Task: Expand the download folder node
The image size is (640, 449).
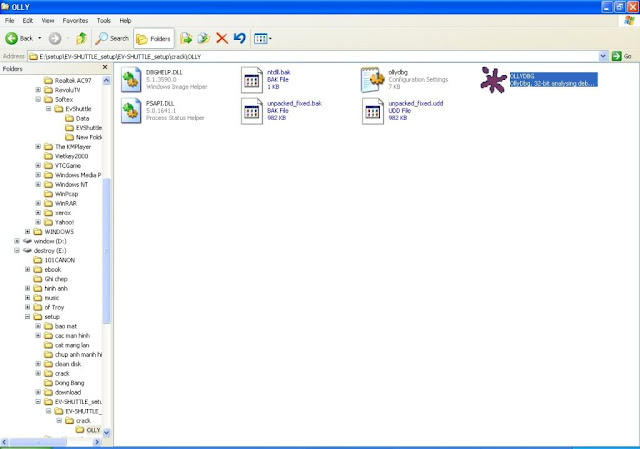Action: [x=38, y=392]
